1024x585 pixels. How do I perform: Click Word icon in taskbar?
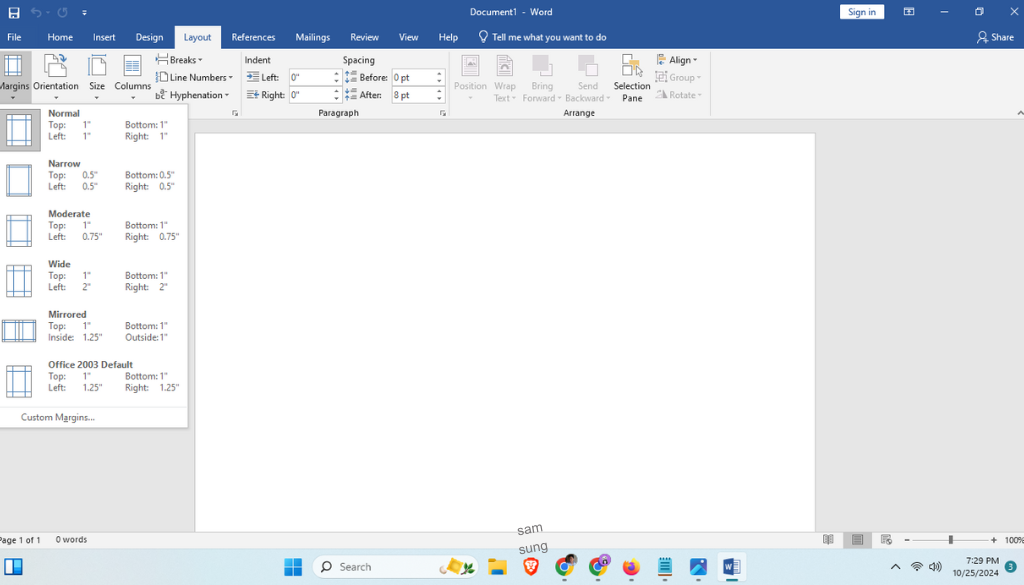pyautogui.click(x=731, y=567)
